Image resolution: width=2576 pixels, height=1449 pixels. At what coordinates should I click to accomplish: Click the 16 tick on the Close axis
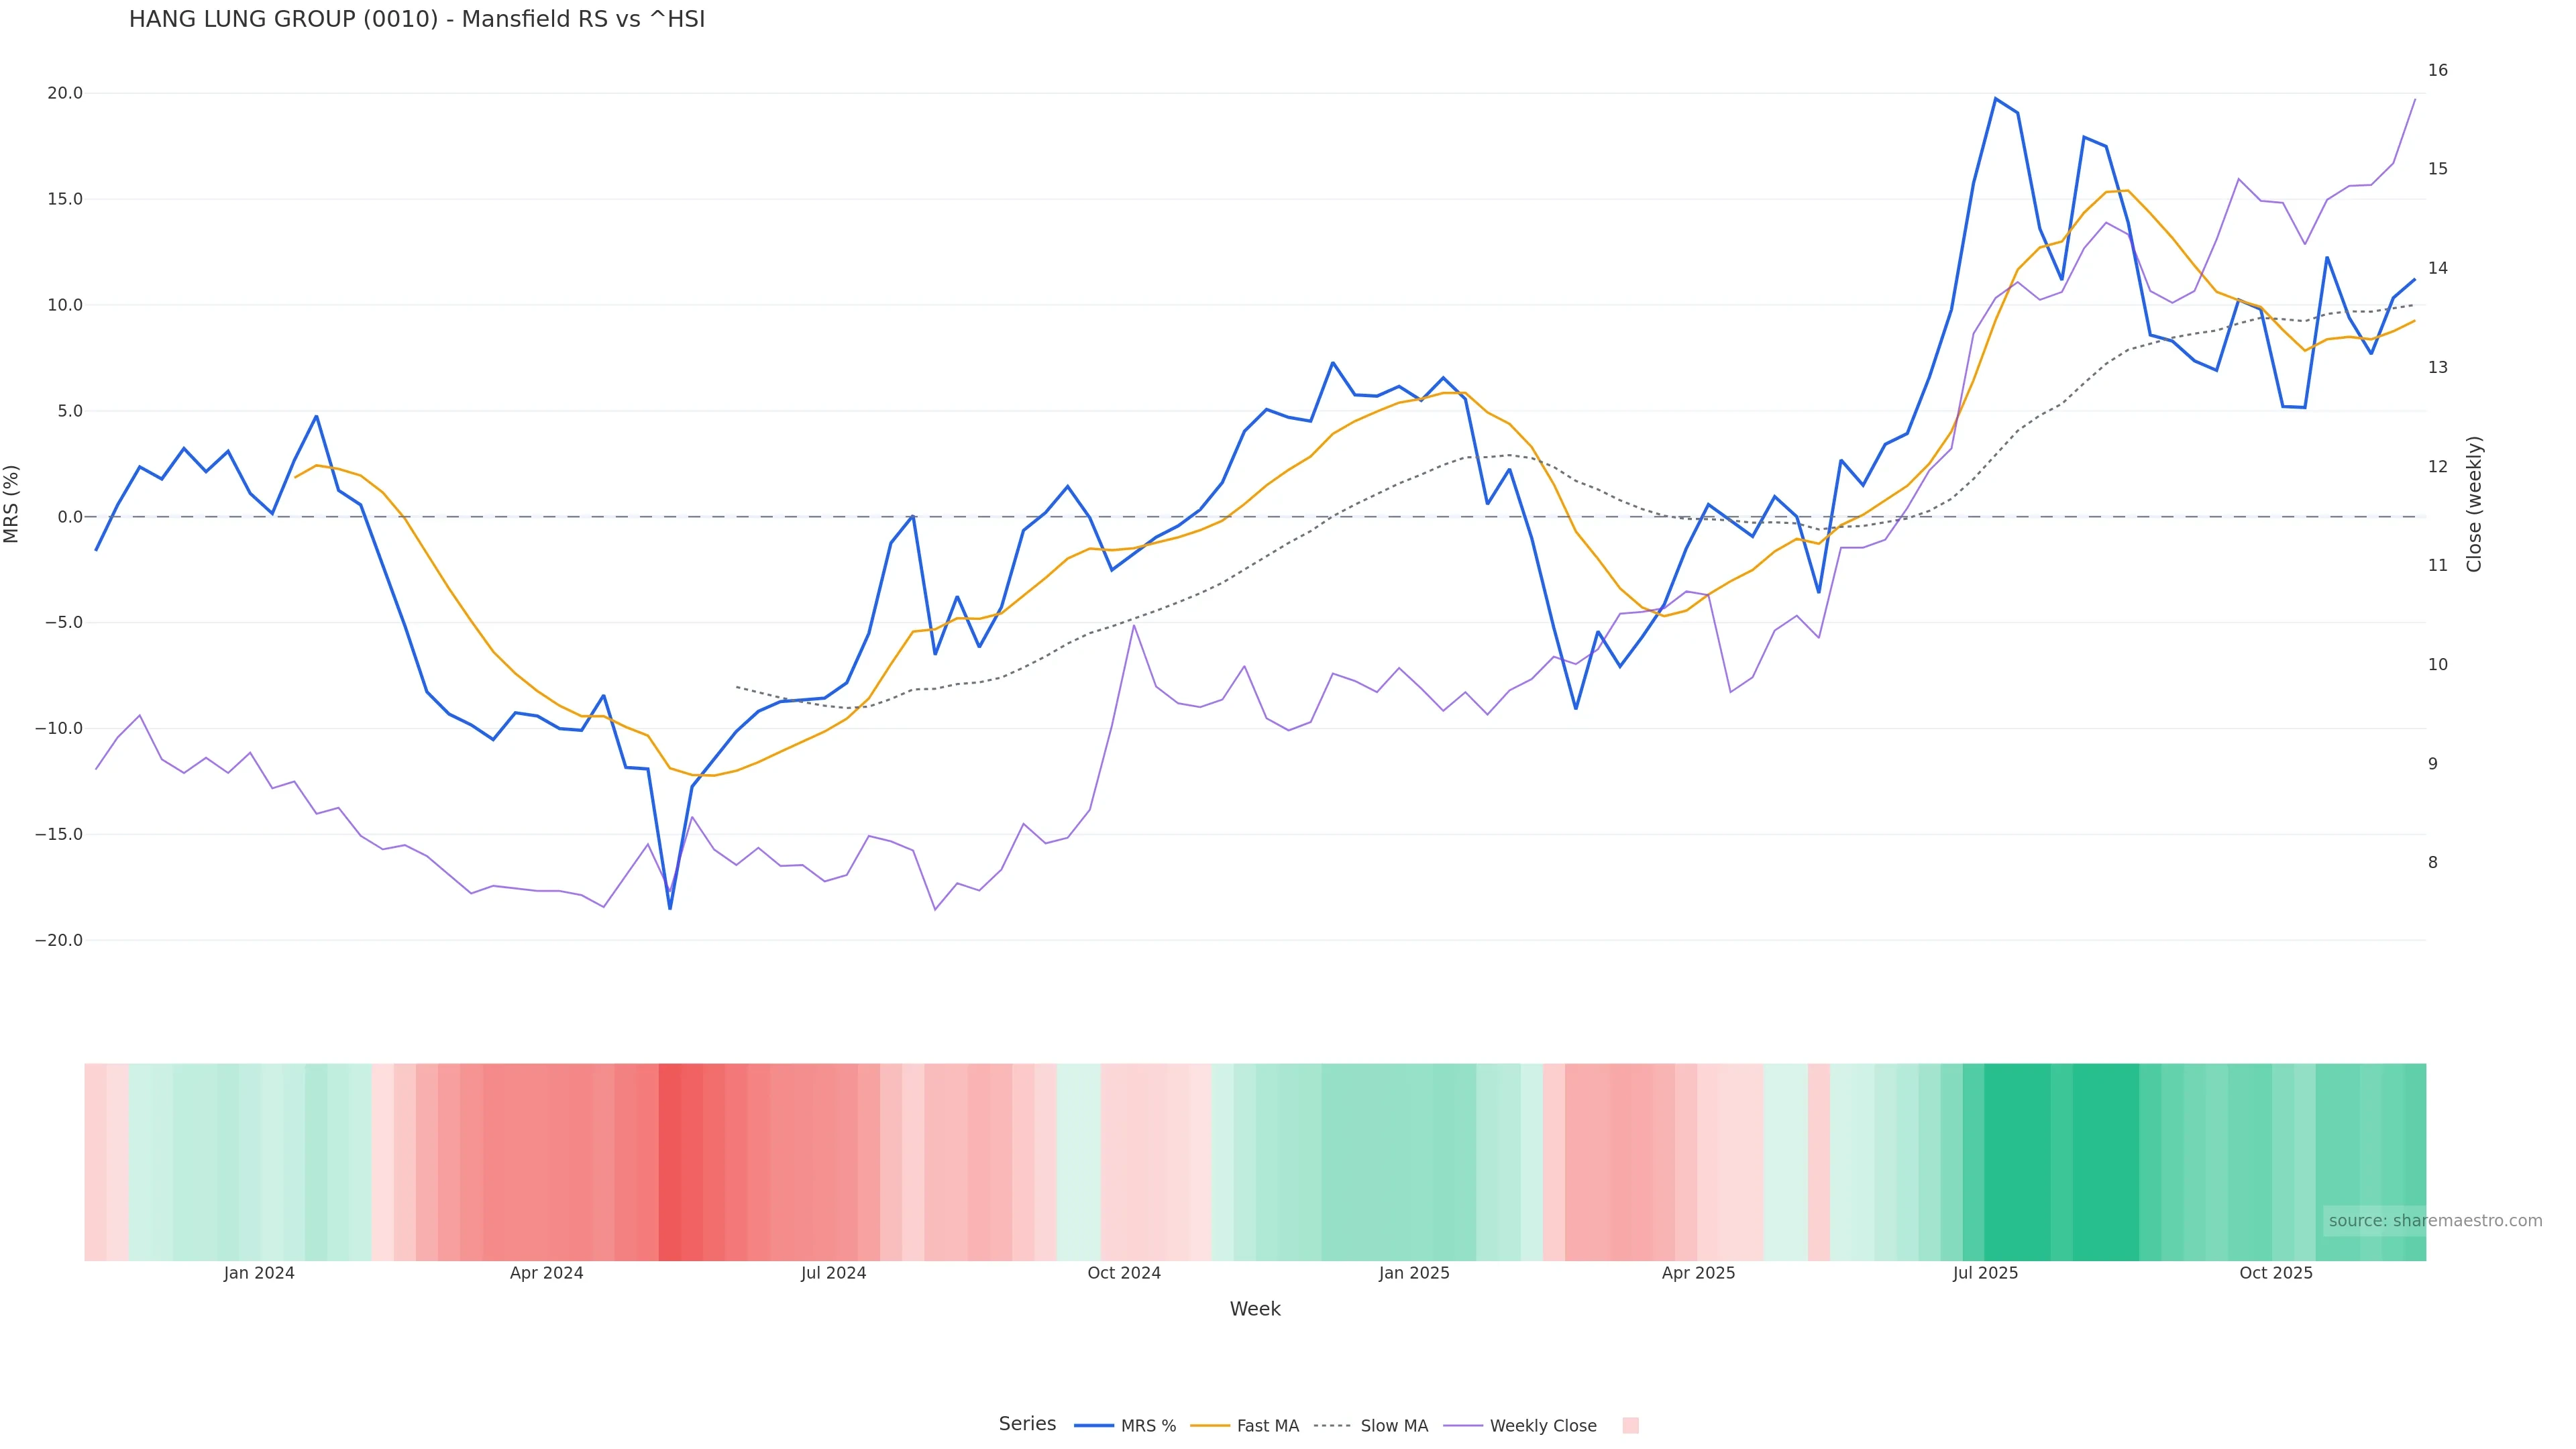click(2438, 70)
